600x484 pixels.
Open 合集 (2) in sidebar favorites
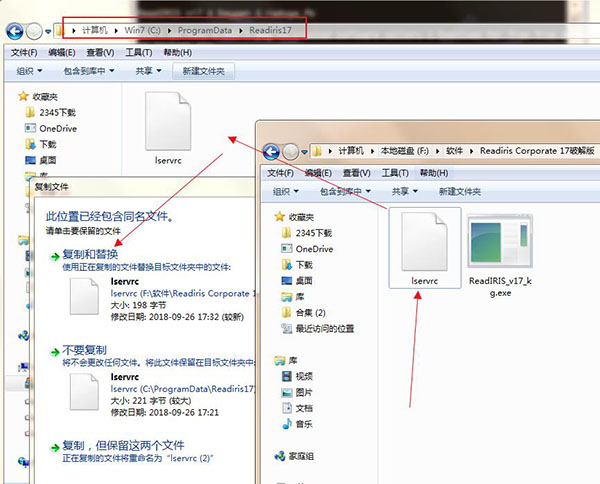point(311,312)
